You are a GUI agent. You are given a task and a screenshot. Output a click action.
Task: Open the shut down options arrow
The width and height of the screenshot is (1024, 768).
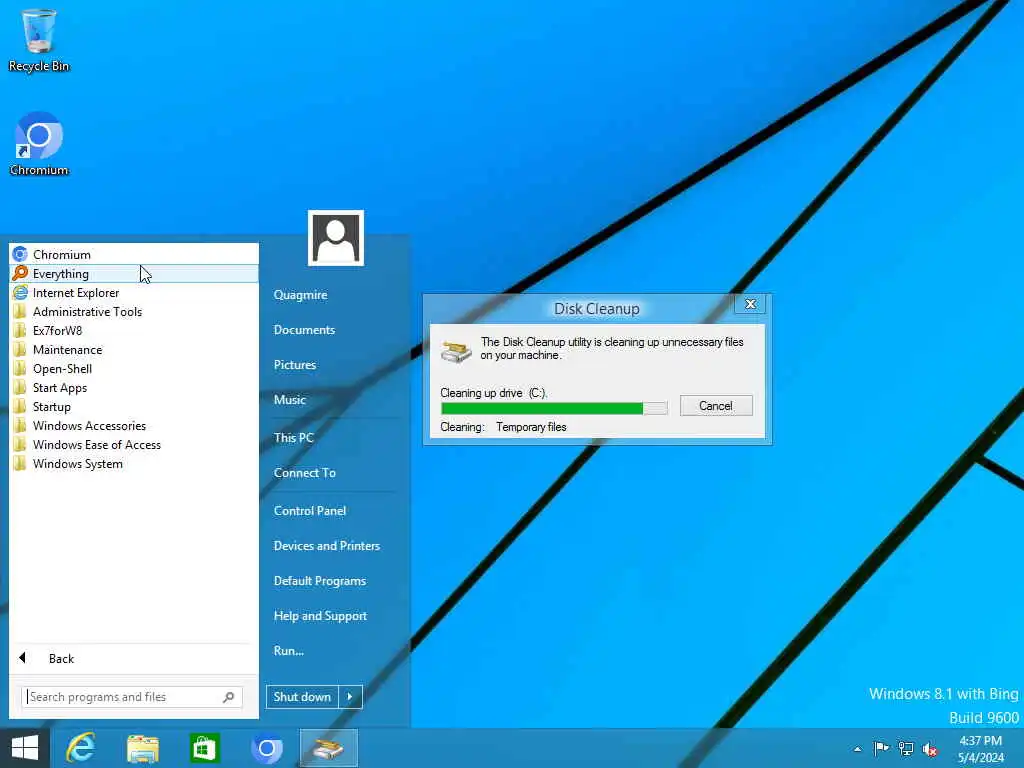(350, 697)
